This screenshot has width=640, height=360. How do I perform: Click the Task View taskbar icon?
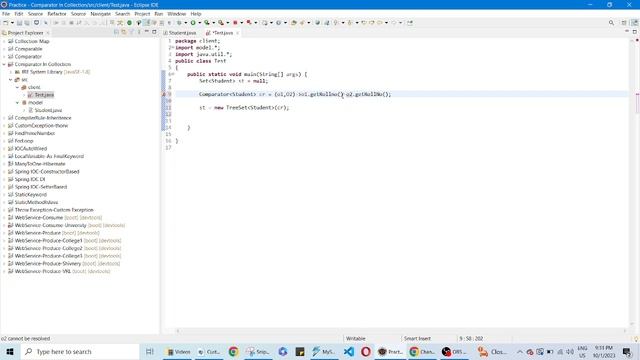pyautogui.click(x=149, y=351)
